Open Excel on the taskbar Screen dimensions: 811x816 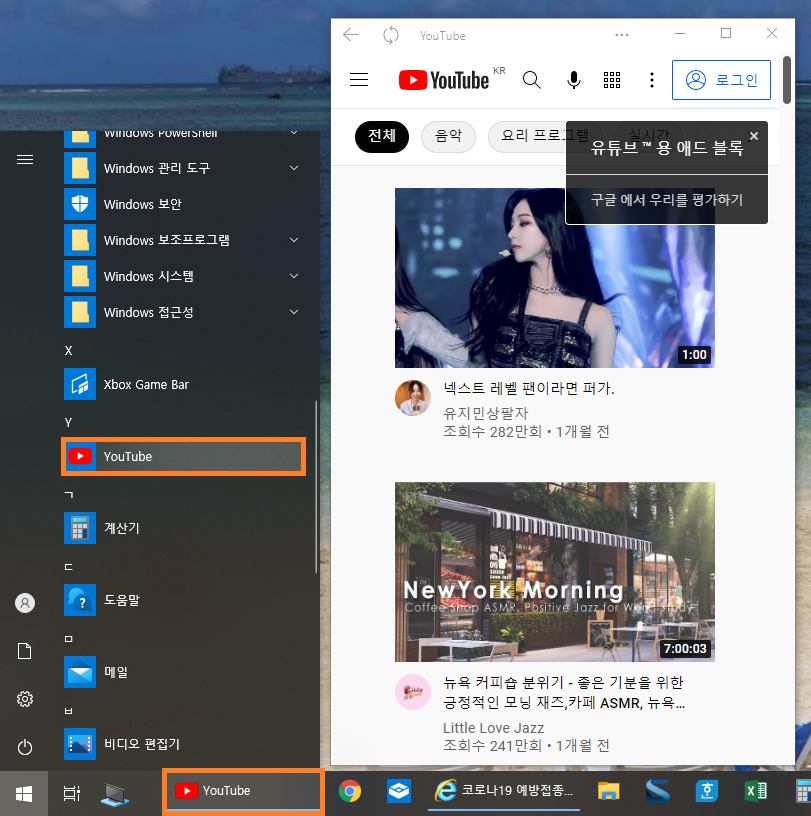coord(756,791)
